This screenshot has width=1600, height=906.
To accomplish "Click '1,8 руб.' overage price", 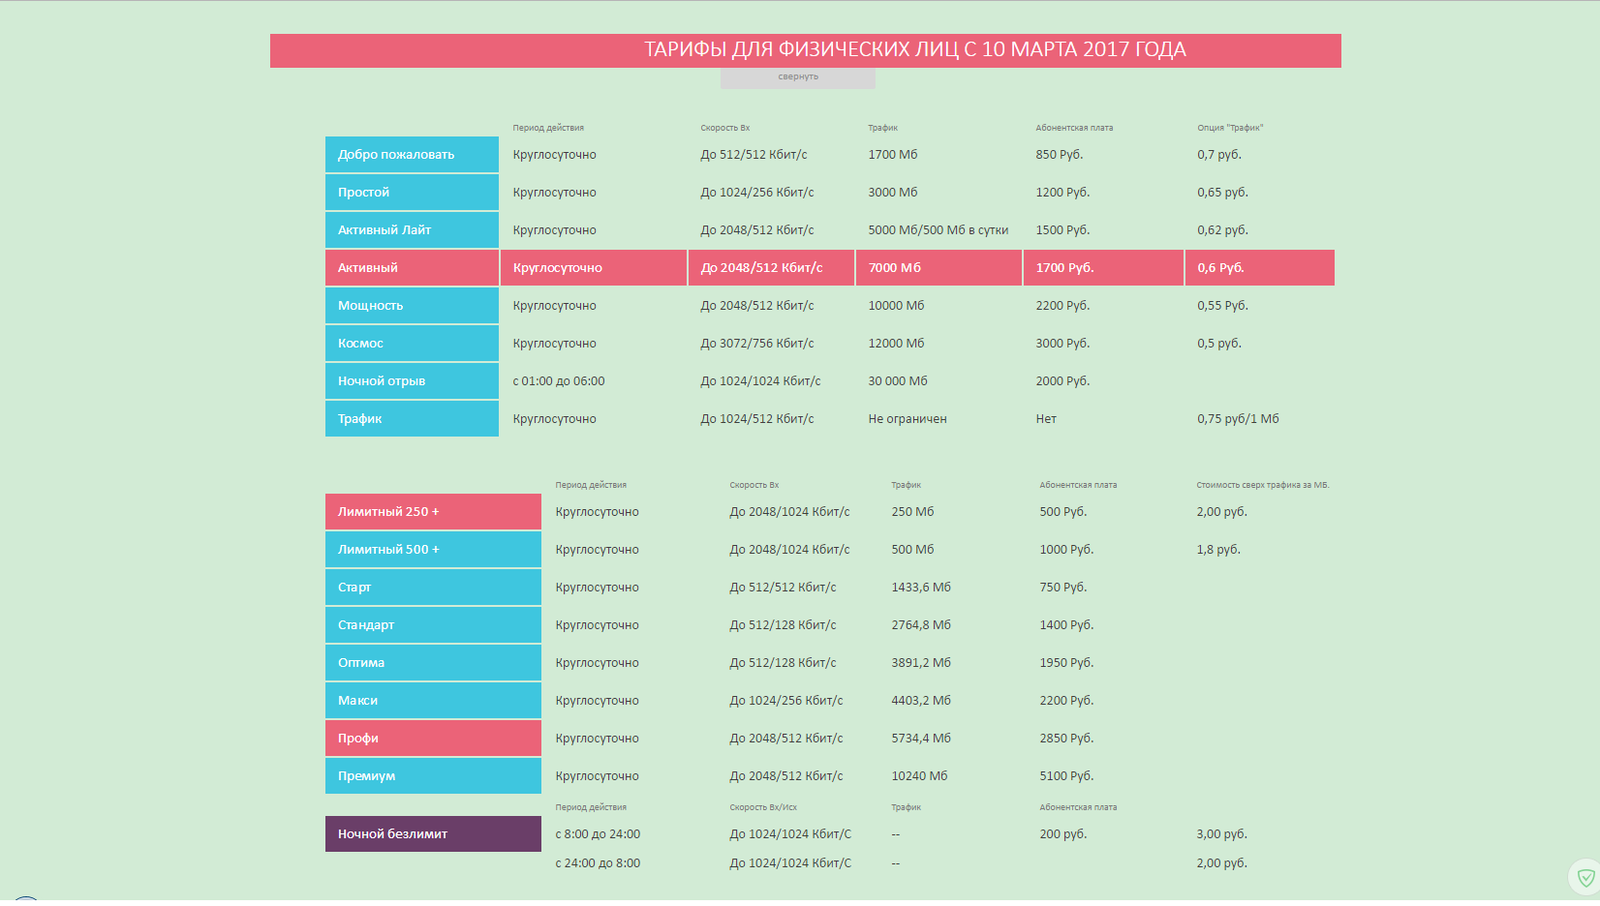I will pos(1218,549).
